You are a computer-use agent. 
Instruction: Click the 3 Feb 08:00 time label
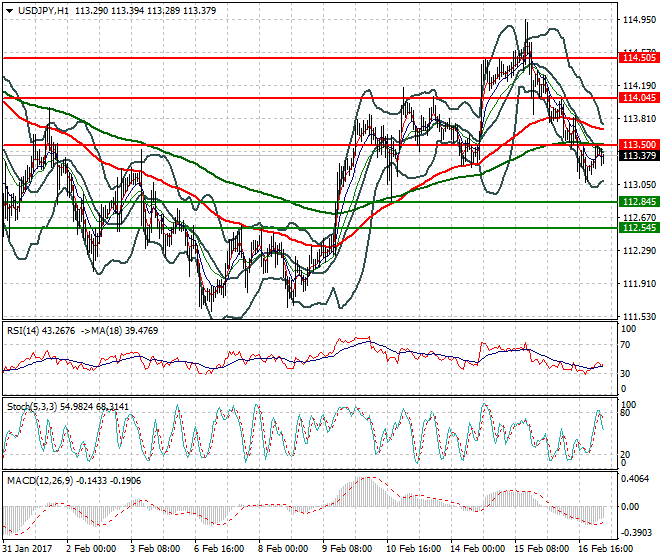click(x=155, y=549)
